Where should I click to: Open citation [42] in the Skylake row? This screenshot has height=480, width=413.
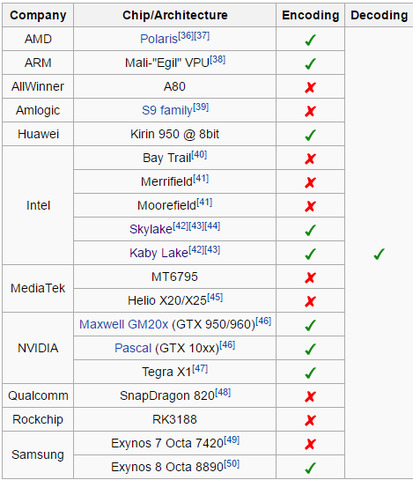(x=181, y=226)
